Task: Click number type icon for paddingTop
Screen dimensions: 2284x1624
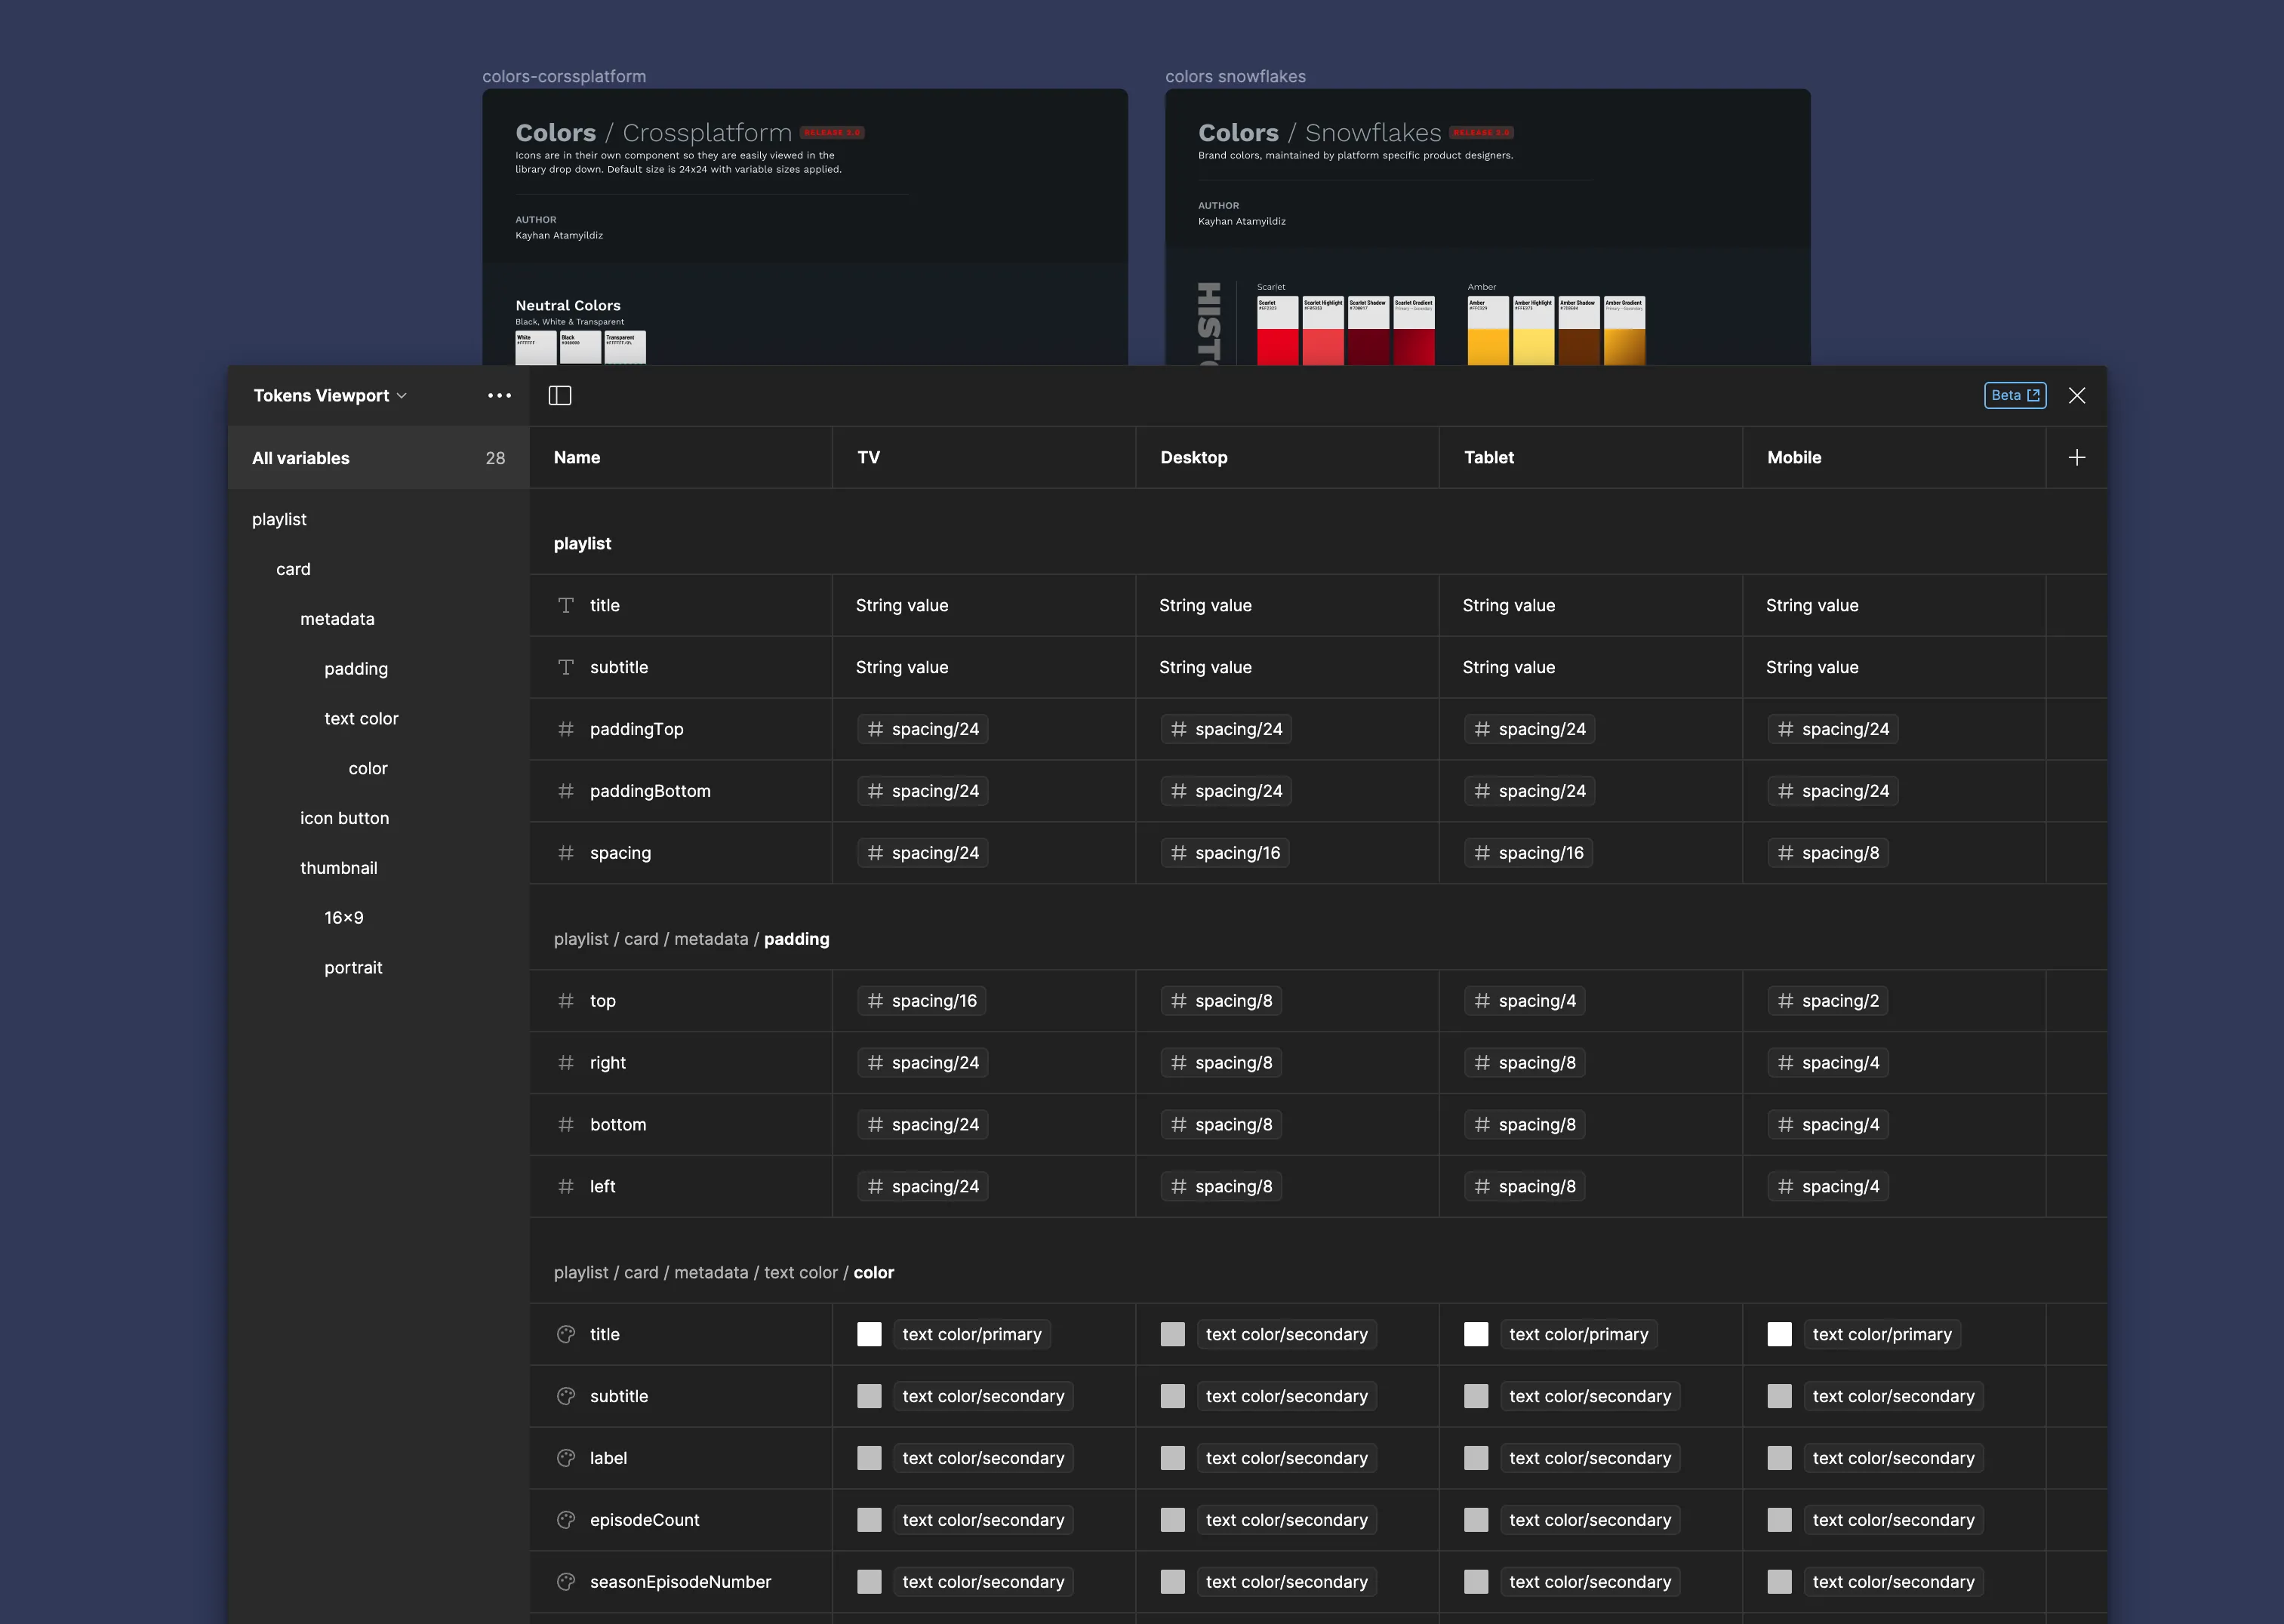Action: pos(566,730)
